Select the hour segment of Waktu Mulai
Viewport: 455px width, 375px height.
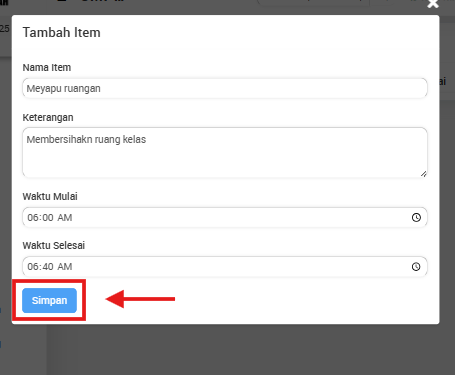point(32,218)
